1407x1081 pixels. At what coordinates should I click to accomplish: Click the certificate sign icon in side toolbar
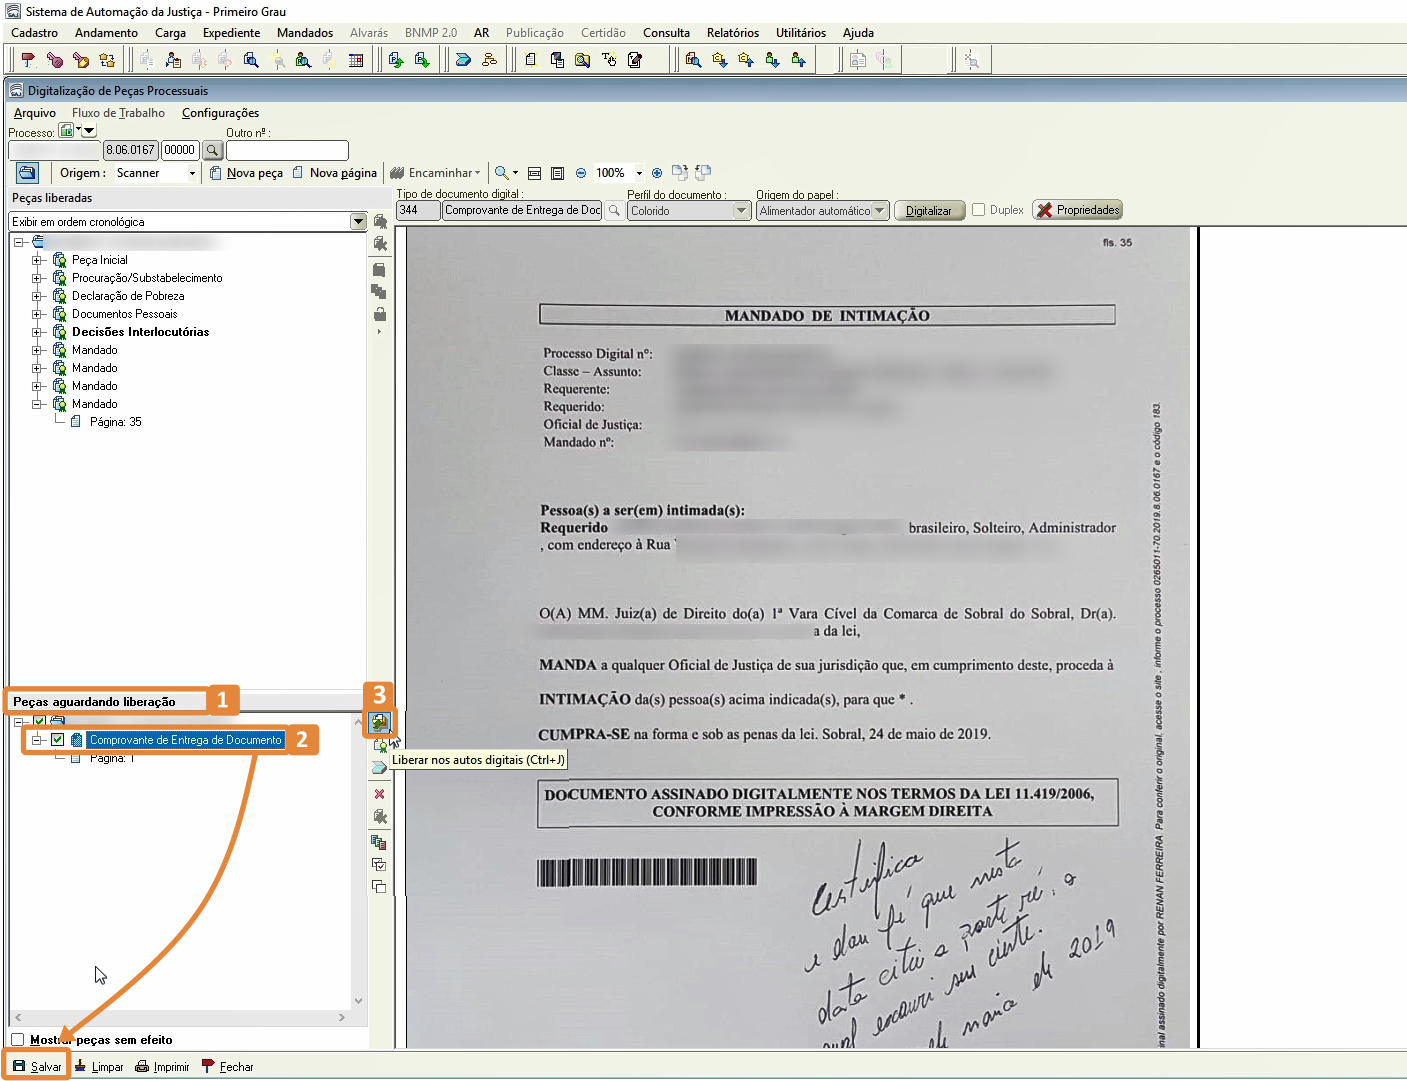380,746
